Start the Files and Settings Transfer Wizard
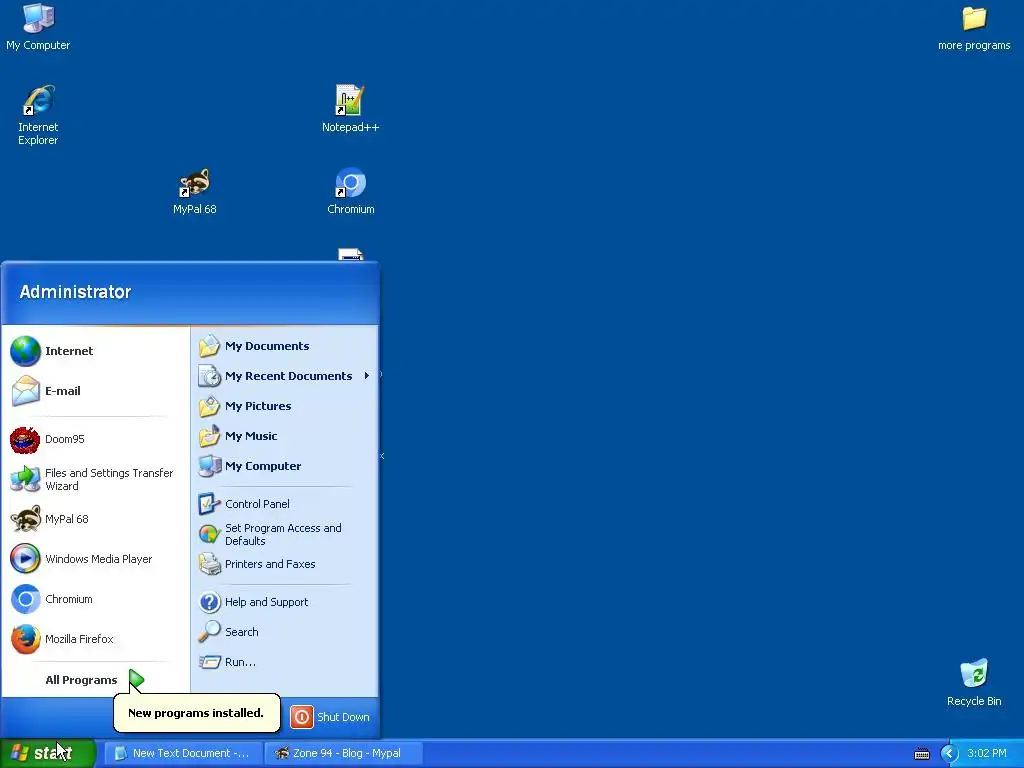The image size is (1024, 768). (x=95, y=479)
